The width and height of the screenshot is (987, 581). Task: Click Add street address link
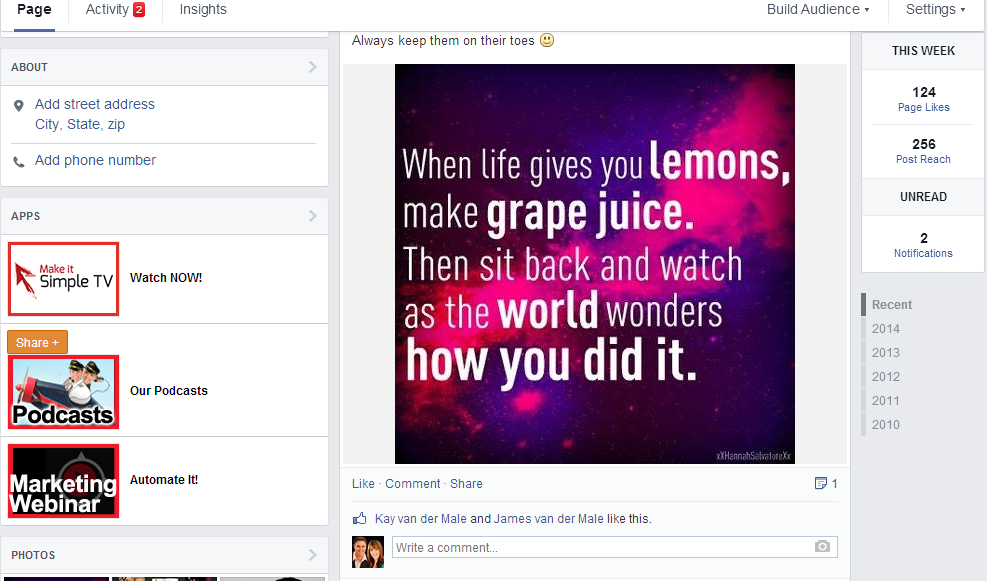pos(94,104)
